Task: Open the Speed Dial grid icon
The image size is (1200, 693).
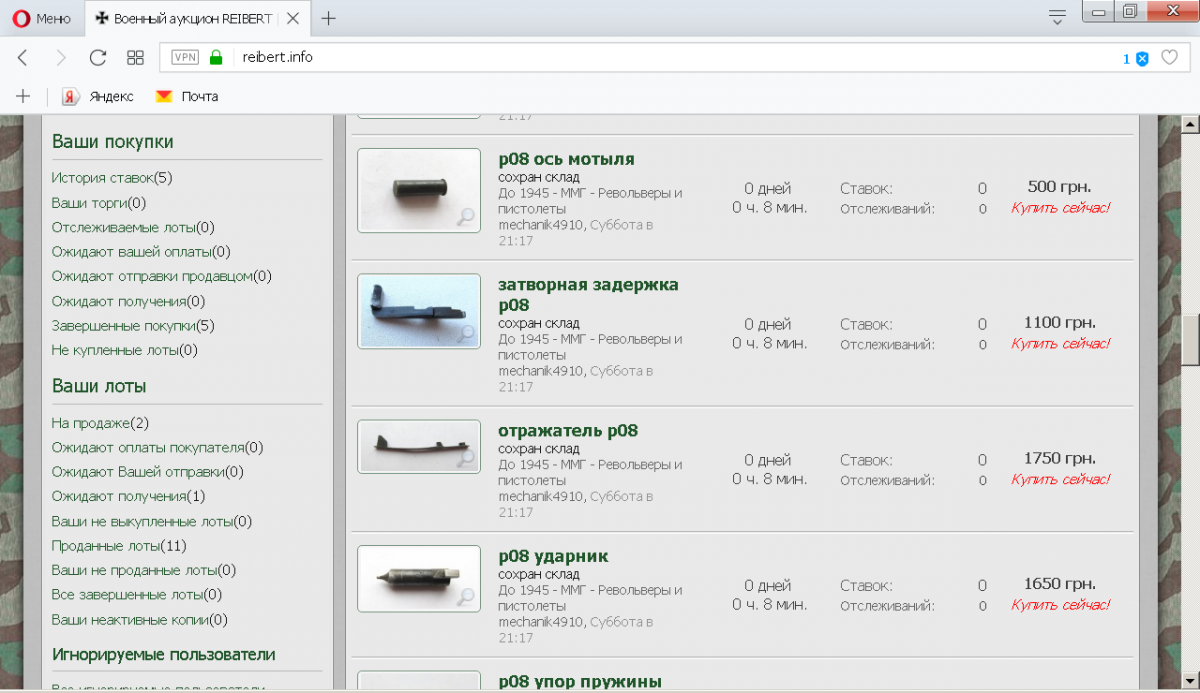Action: [135, 58]
